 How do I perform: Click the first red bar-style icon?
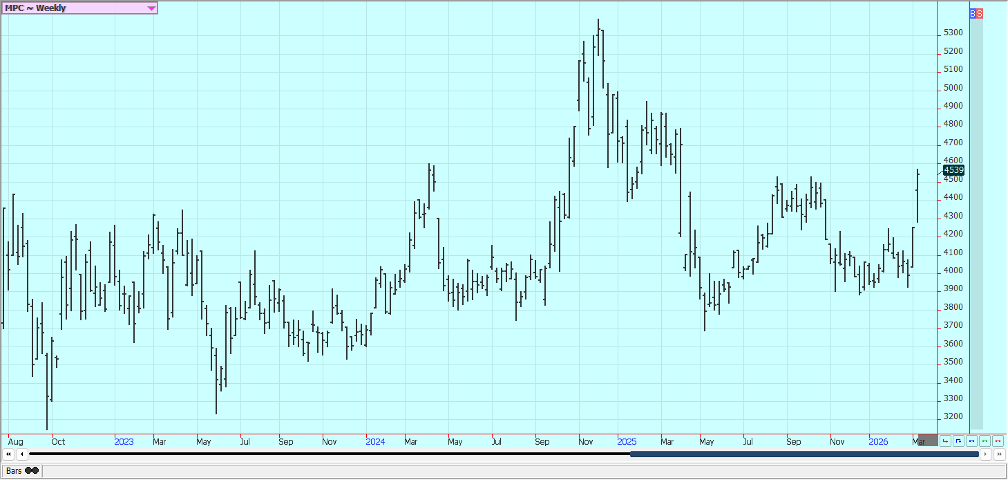click(945, 440)
